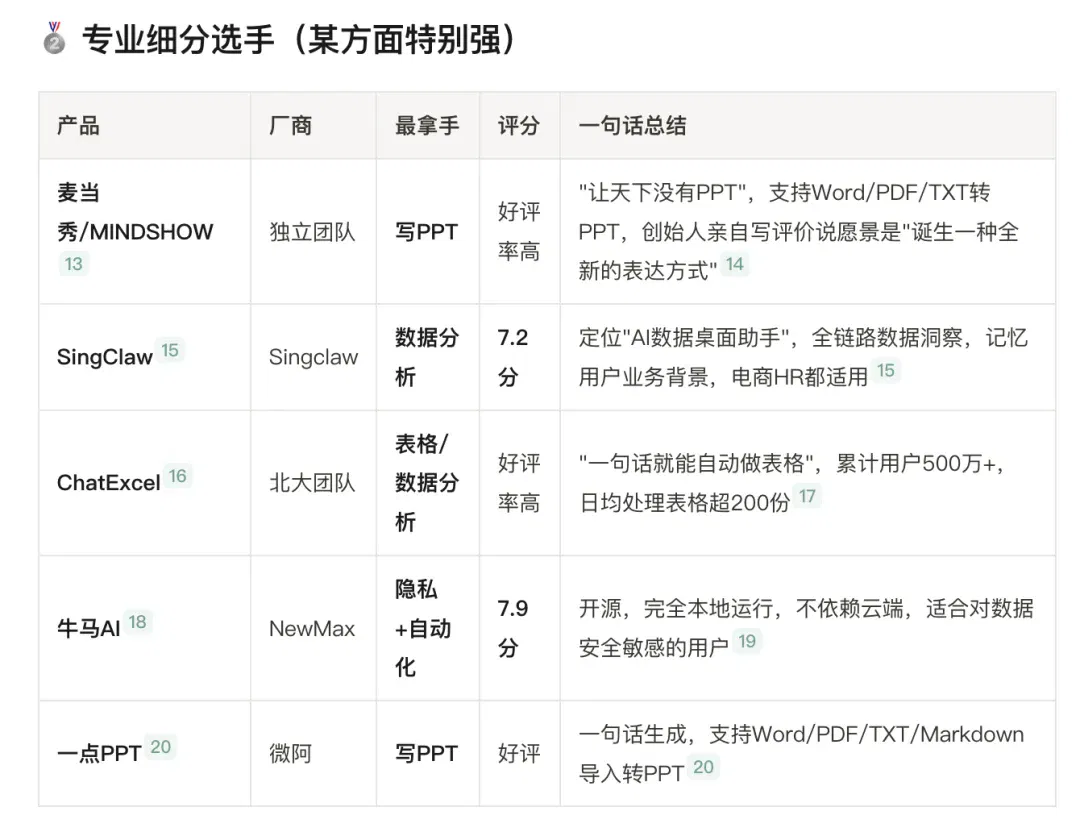The height and width of the screenshot is (832, 1080).
Task: Click the summary starting 开源，完全本地运行
Action: tap(806, 628)
